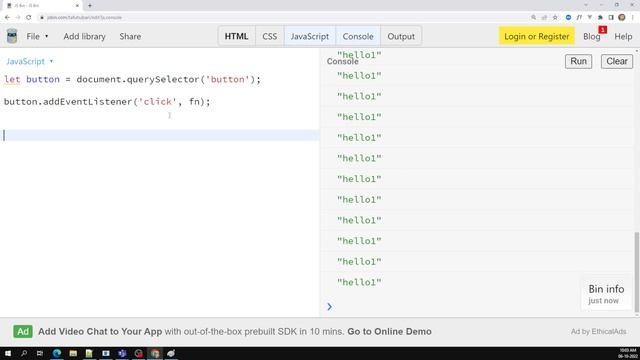Open the Blog link
The height and width of the screenshot is (360, 640).
coord(591,36)
